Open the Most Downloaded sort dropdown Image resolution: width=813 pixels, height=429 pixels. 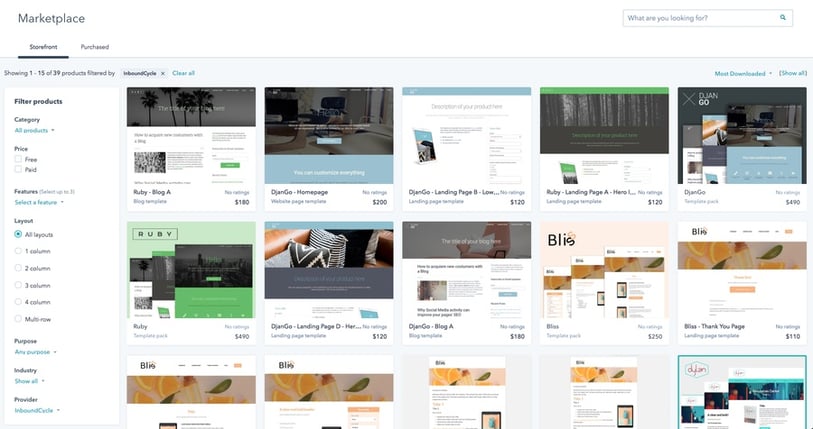pos(743,74)
